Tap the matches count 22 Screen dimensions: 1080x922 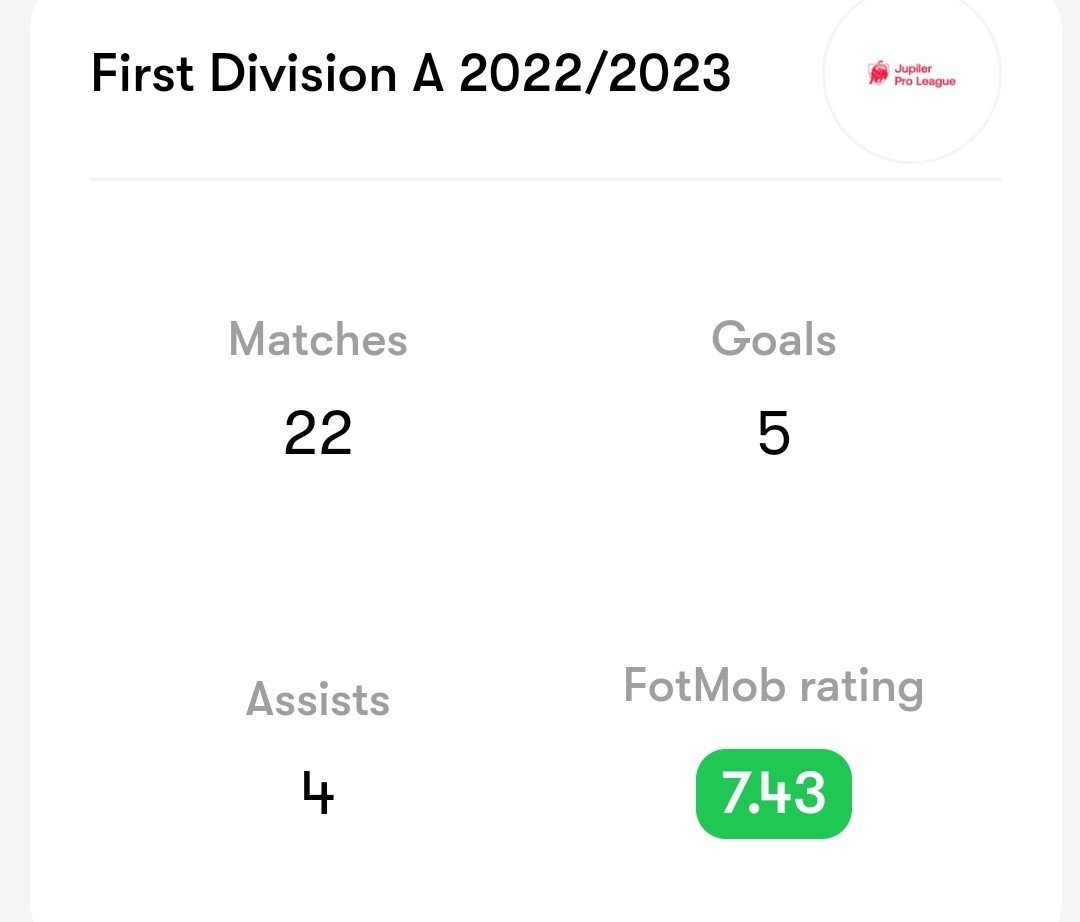pos(318,433)
